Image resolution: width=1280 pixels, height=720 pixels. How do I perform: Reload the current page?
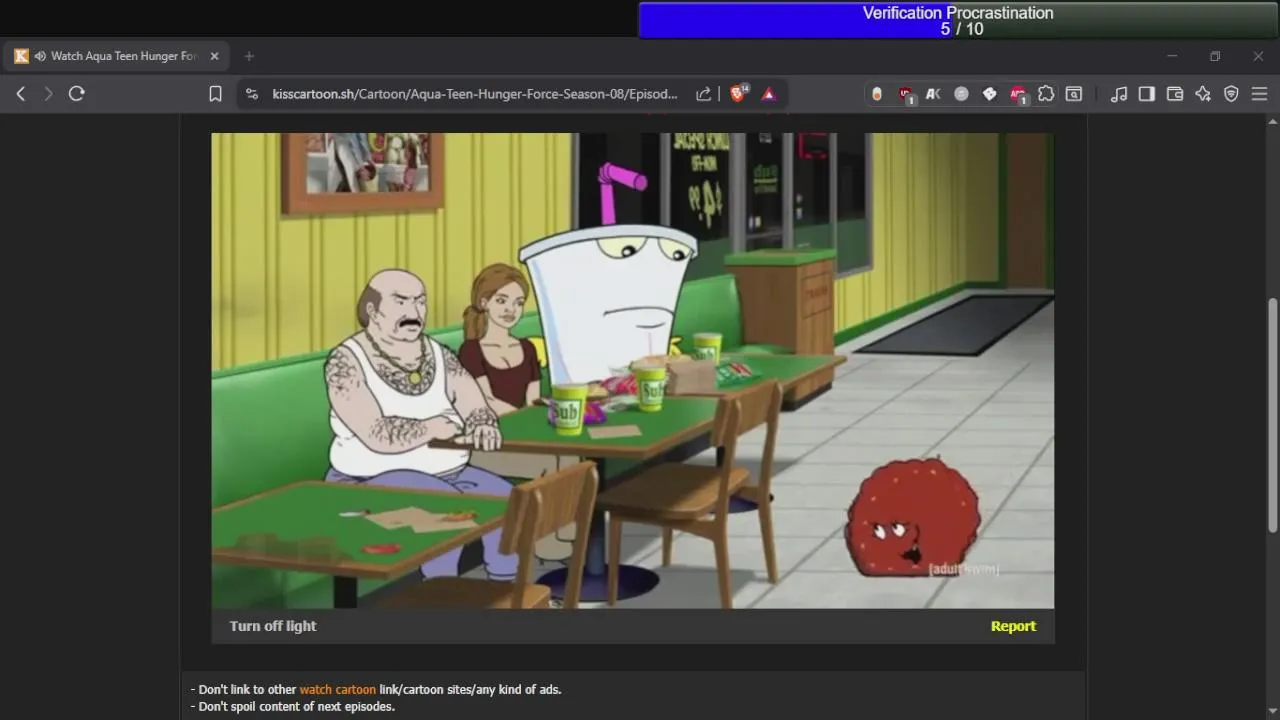pyautogui.click(x=76, y=94)
